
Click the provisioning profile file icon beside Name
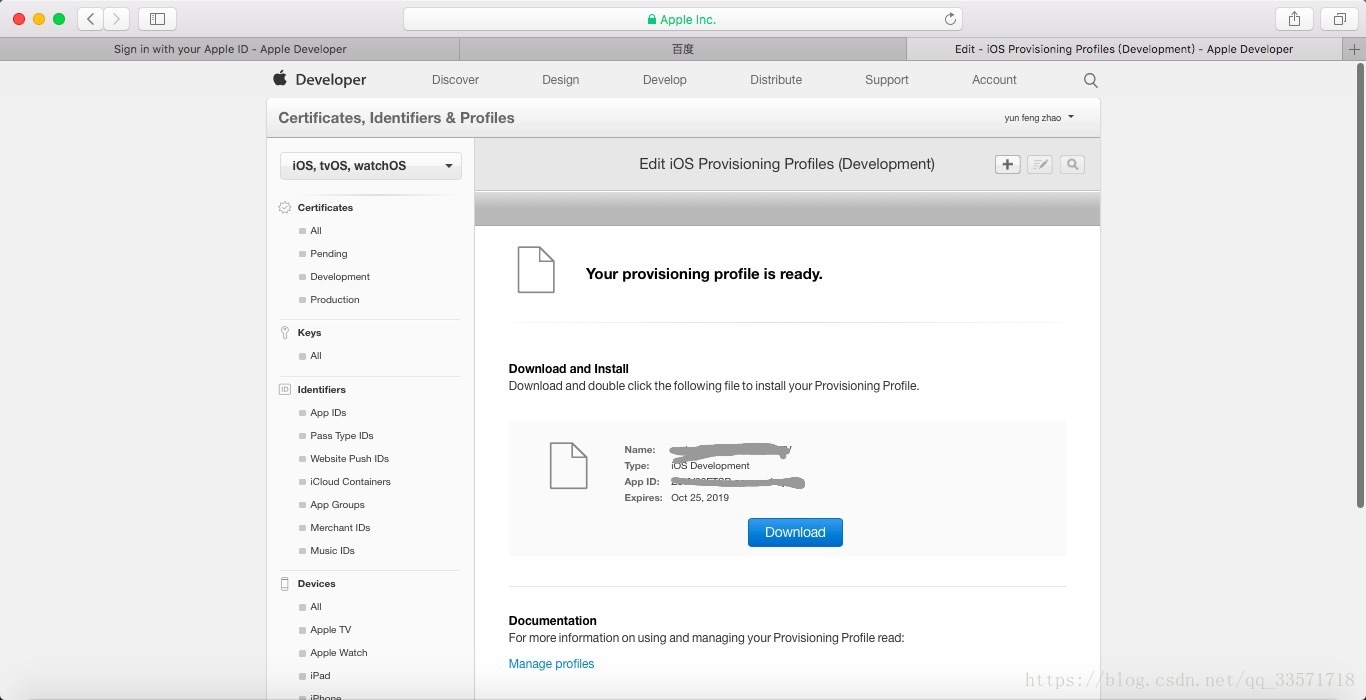point(568,465)
